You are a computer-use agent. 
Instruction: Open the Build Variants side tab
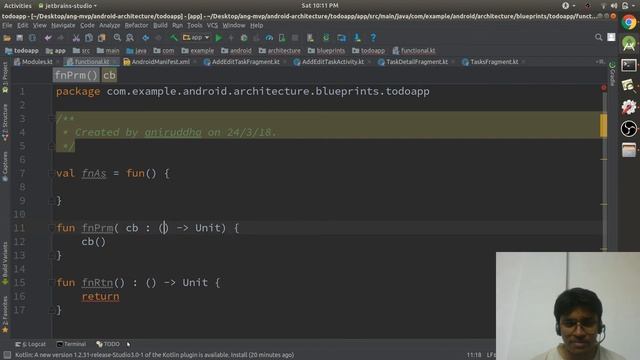5,263
